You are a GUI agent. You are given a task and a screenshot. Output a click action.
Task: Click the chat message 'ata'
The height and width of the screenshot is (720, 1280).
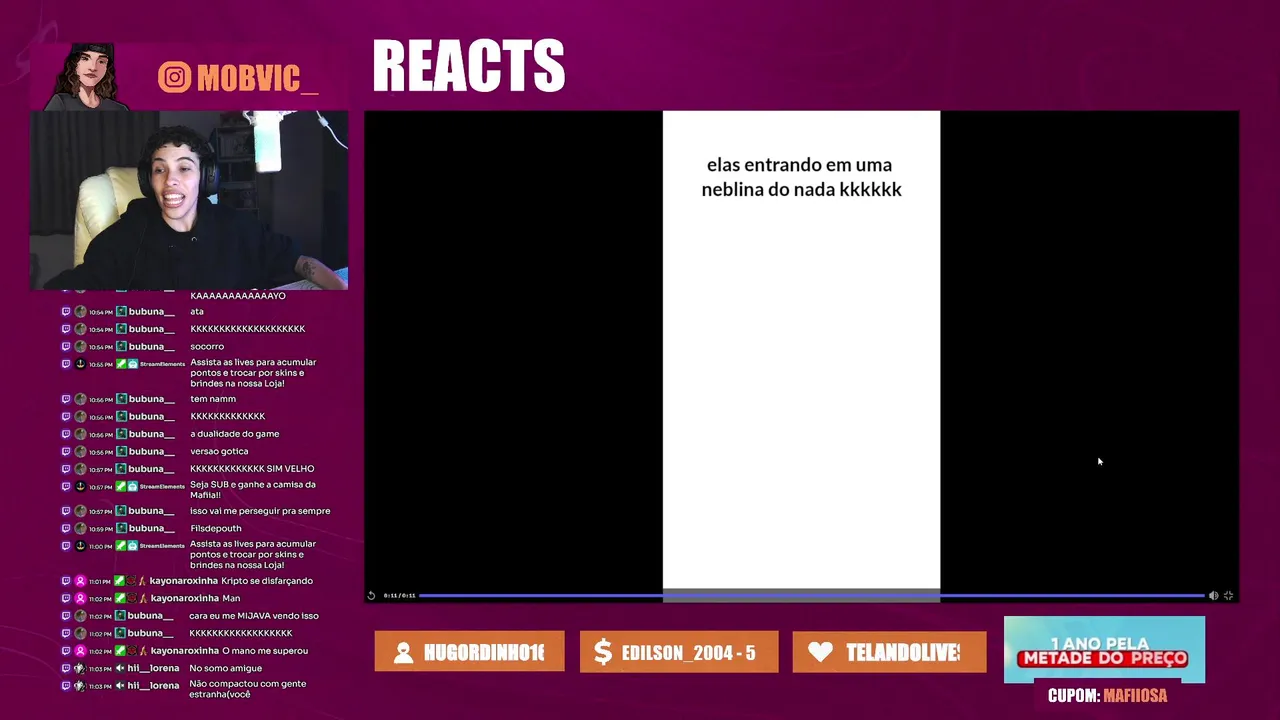197,312
